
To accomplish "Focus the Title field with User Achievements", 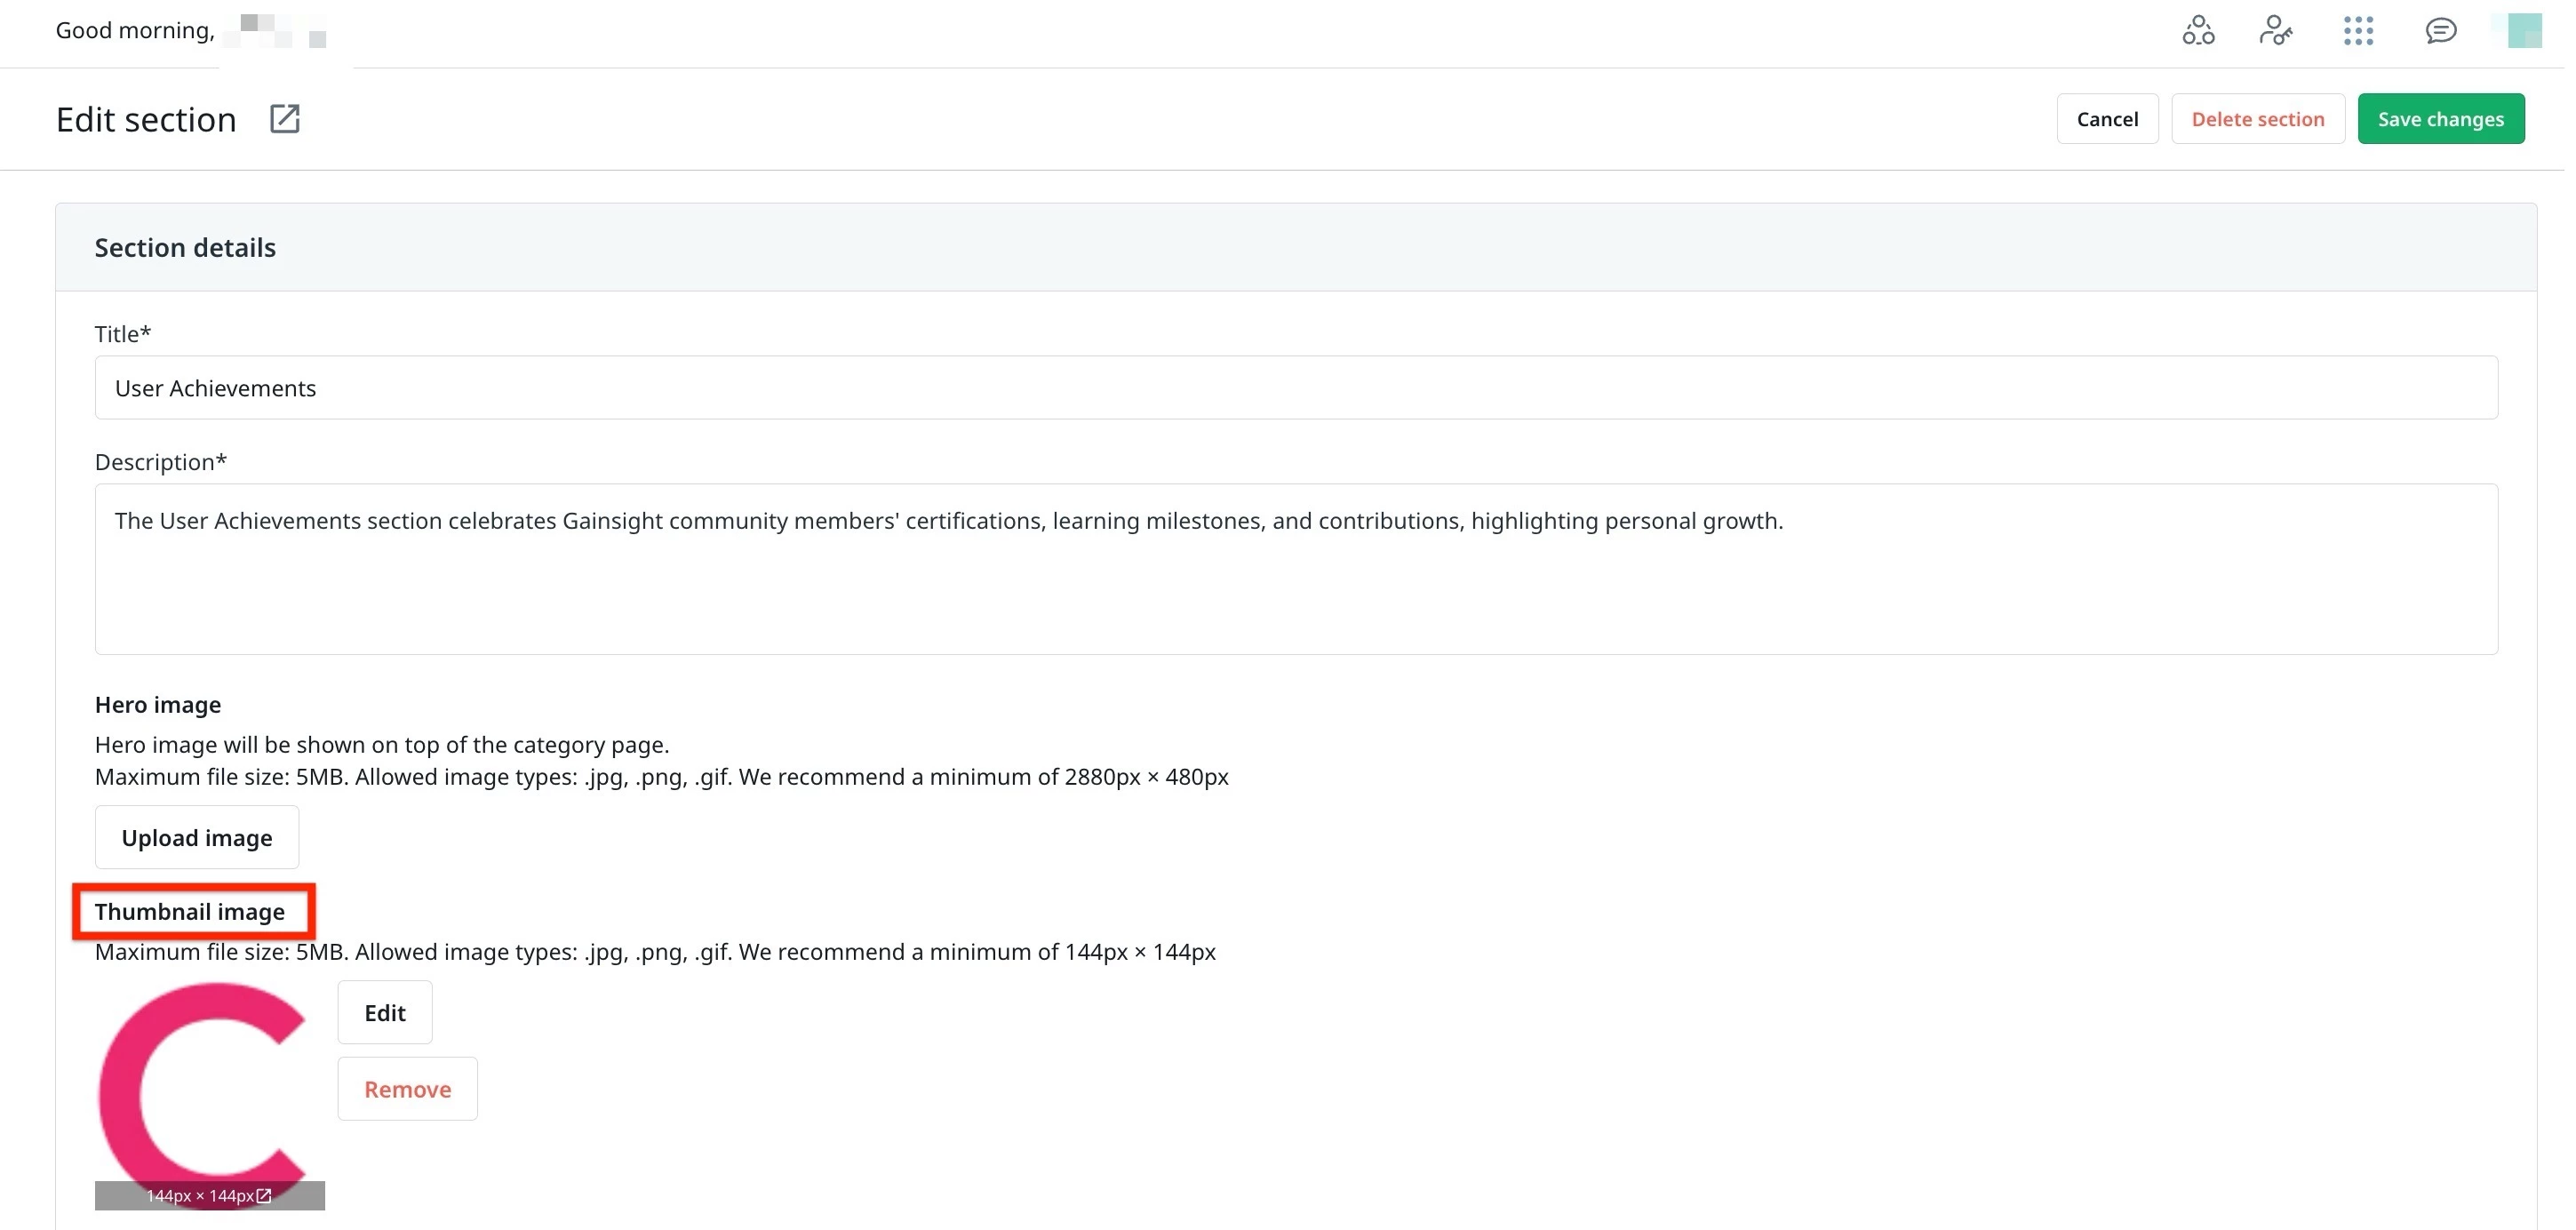I will click(1295, 388).
